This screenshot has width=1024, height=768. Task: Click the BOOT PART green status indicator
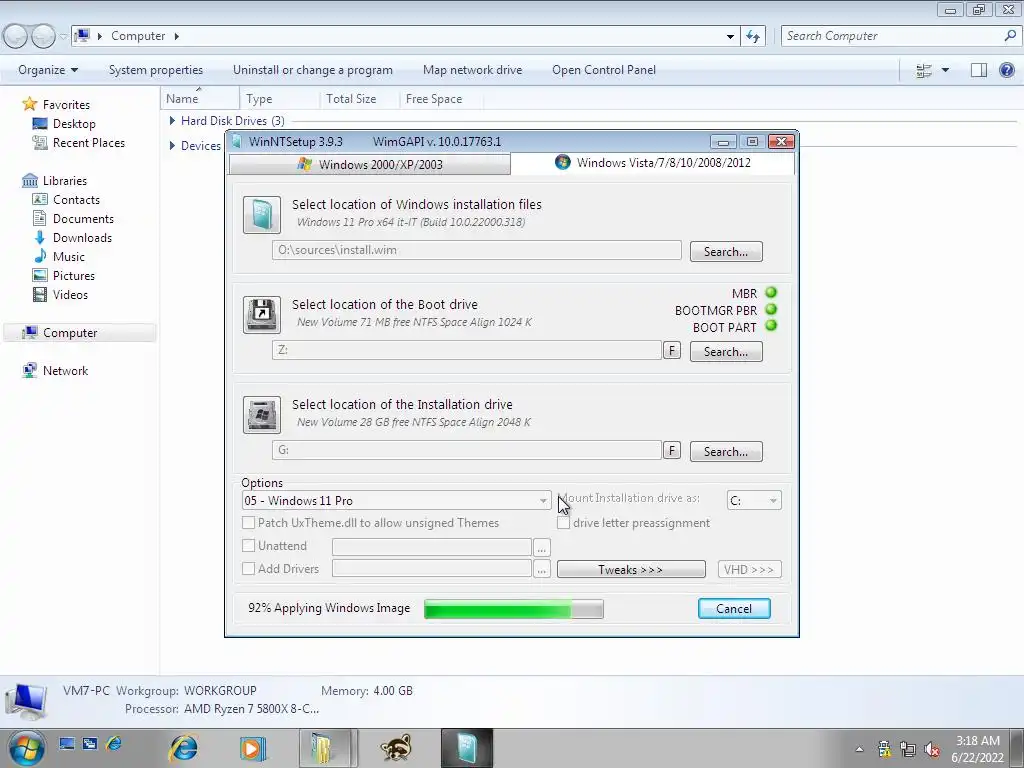(x=771, y=326)
